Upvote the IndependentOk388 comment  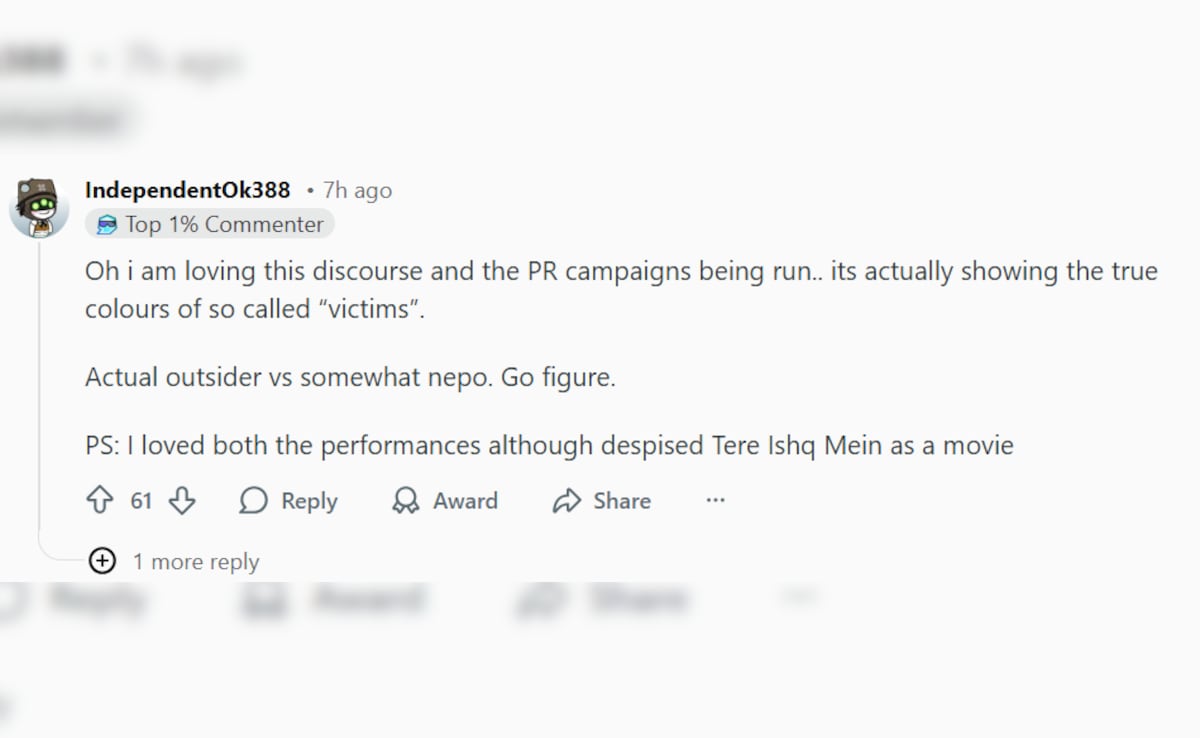click(x=99, y=501)
